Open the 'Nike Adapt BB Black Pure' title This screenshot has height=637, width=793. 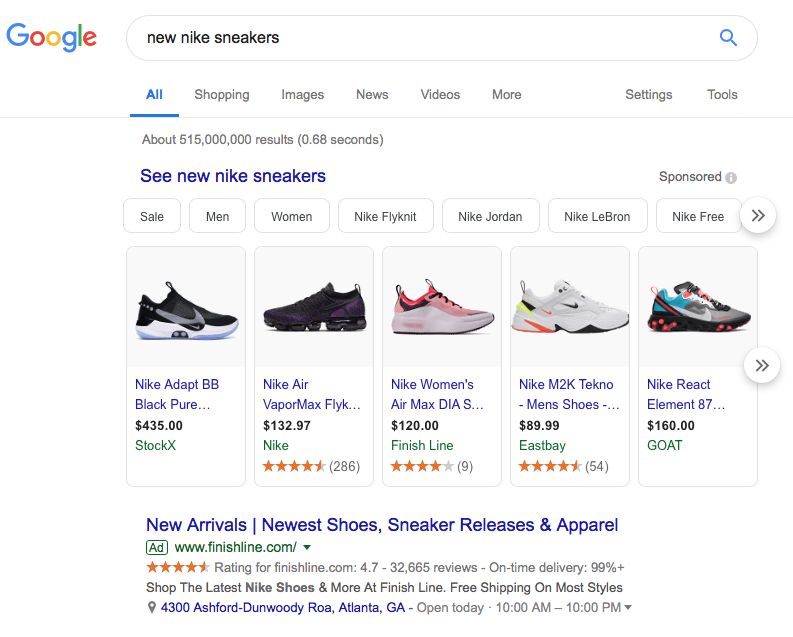click(x=177, y=394)
